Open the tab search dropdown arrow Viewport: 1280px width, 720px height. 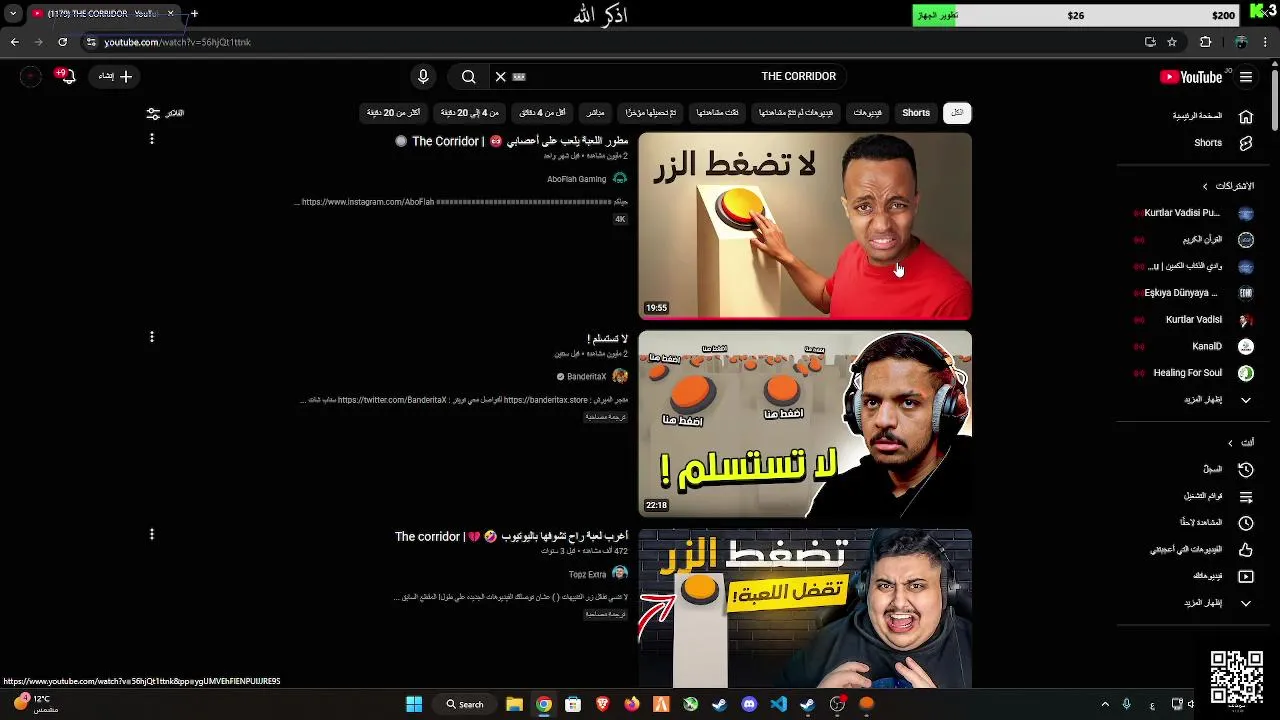coord(12,14)
